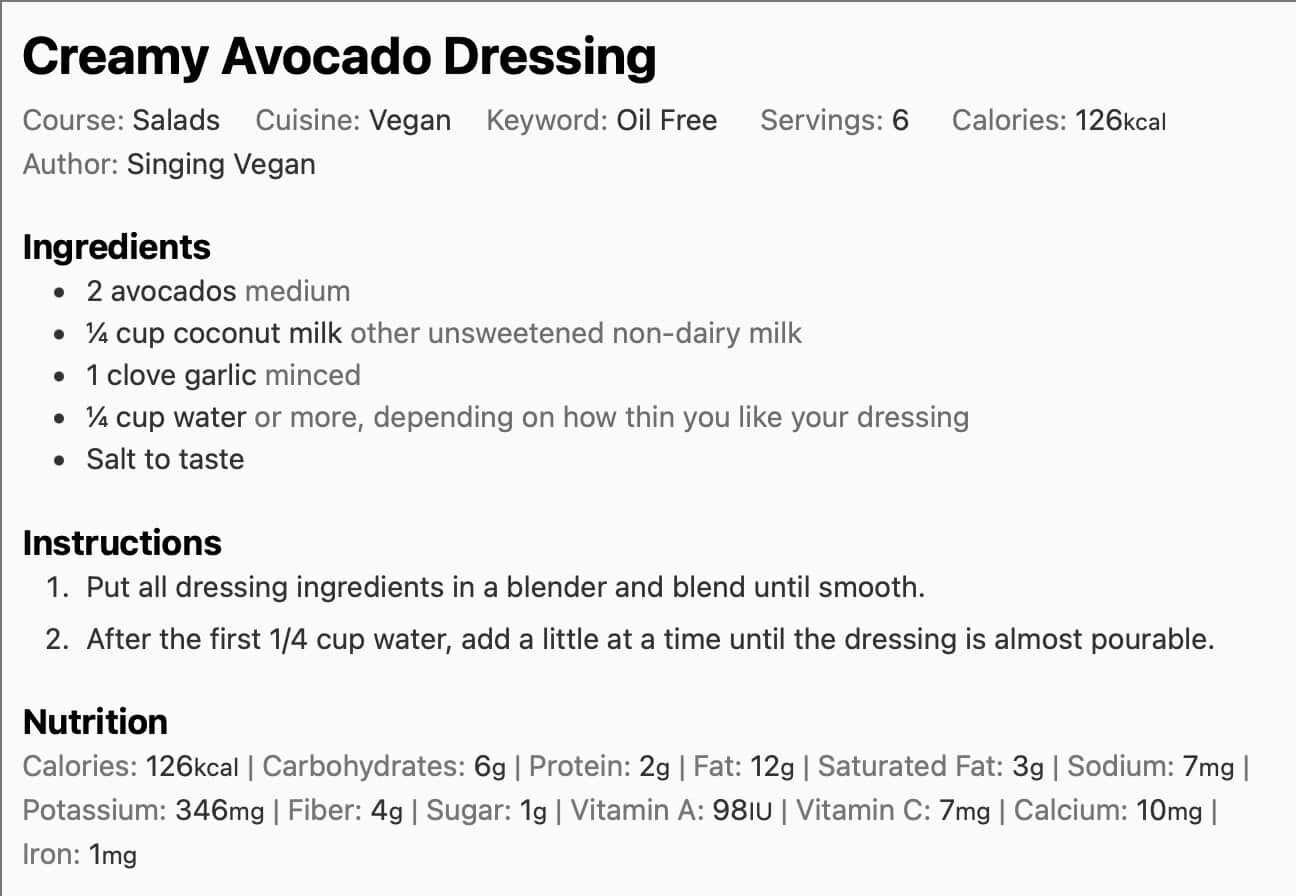Click the ¼ cup coconut milk ingredient

(x=214, y=333)
